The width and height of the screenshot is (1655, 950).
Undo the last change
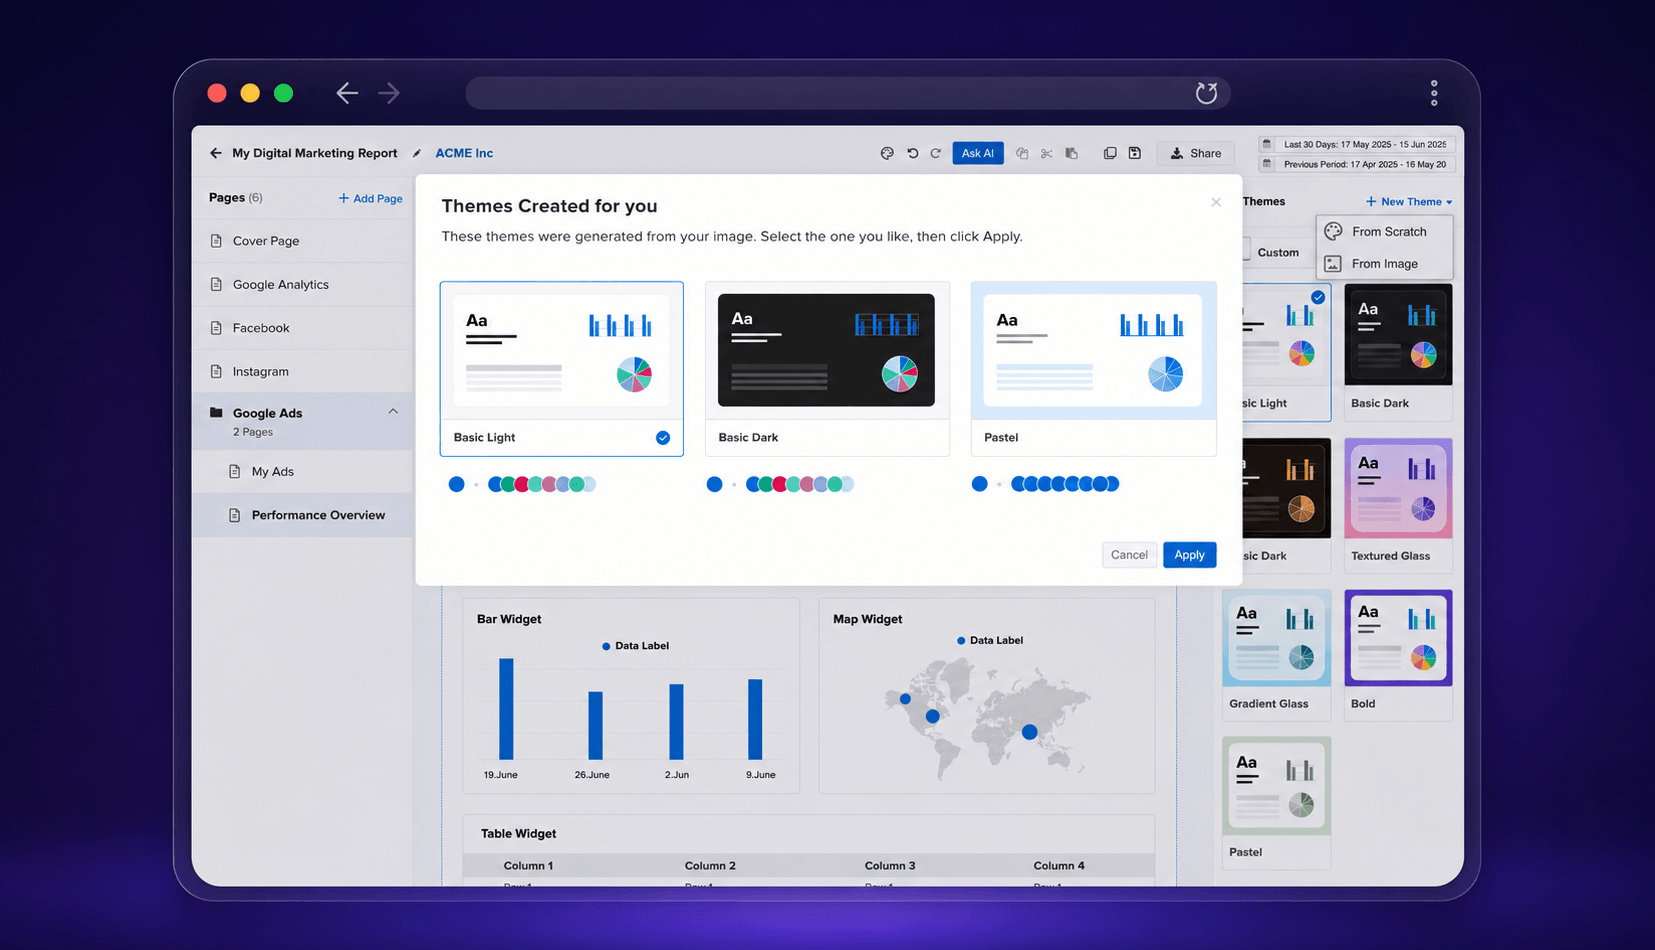point(912,153)
